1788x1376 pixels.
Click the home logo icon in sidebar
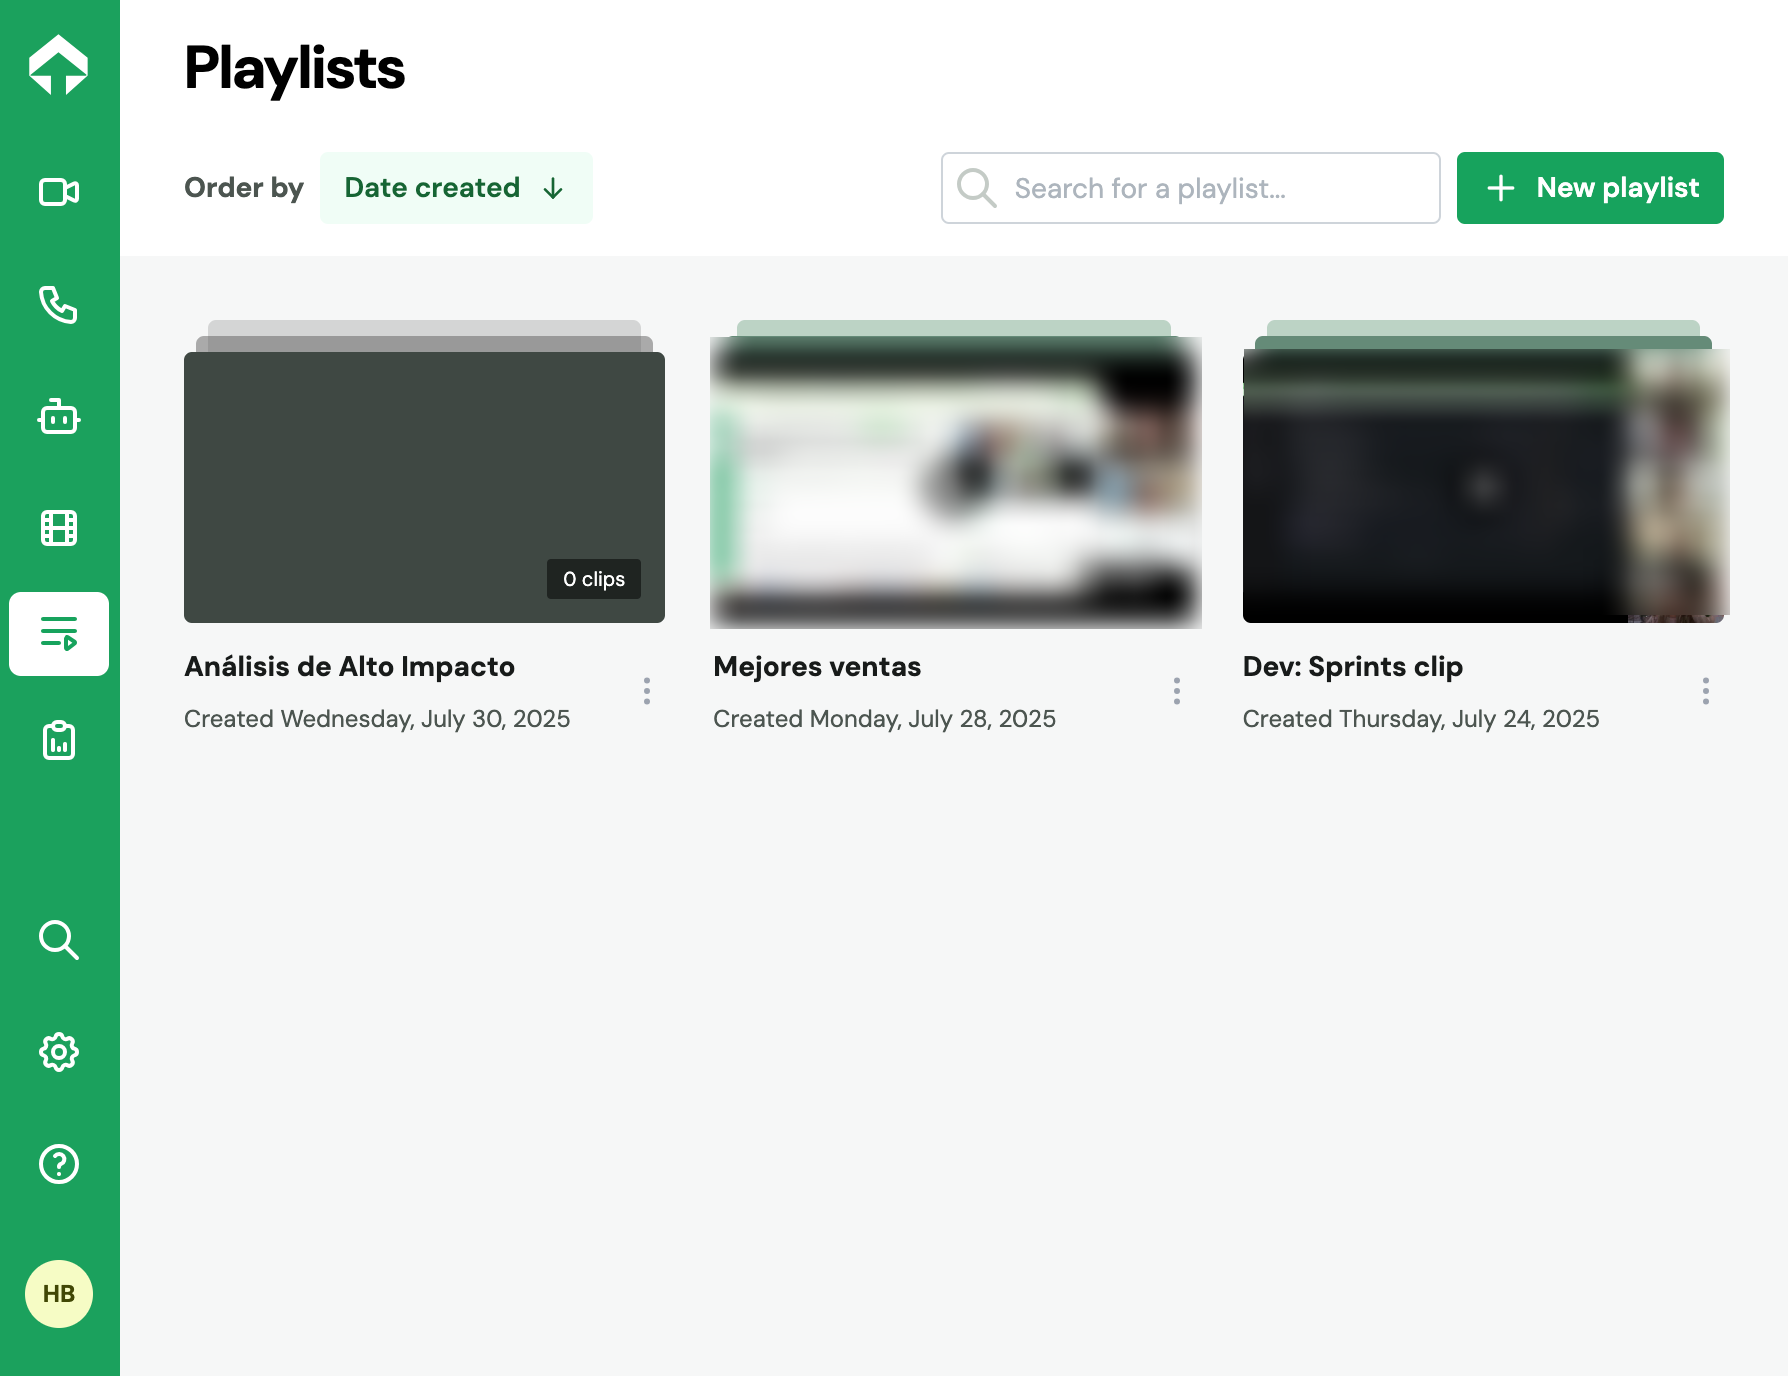pyautogui.click(x=59, y=66)
